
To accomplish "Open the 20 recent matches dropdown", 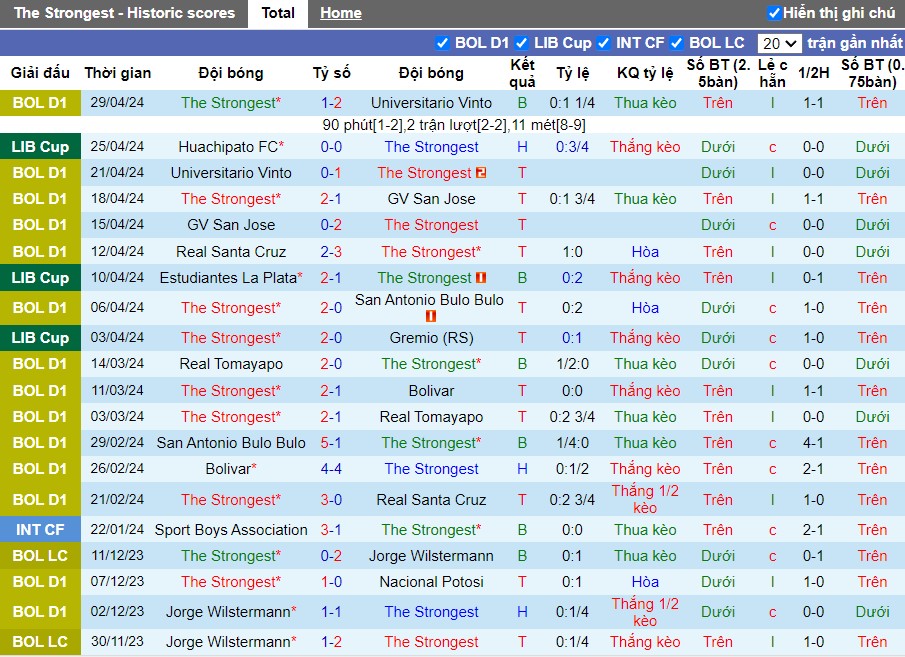I will 779,43.
